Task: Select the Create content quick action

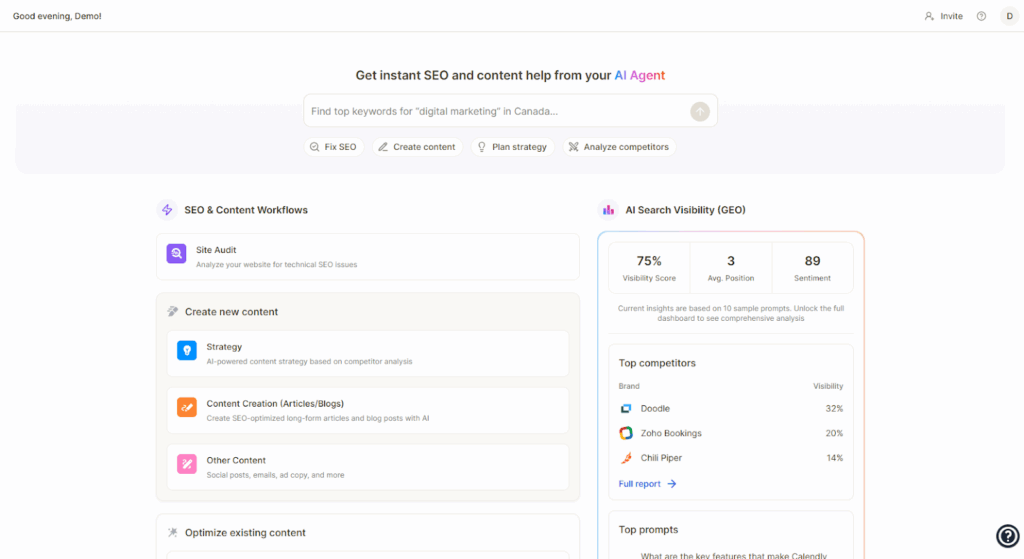Action: click(416, 147)
